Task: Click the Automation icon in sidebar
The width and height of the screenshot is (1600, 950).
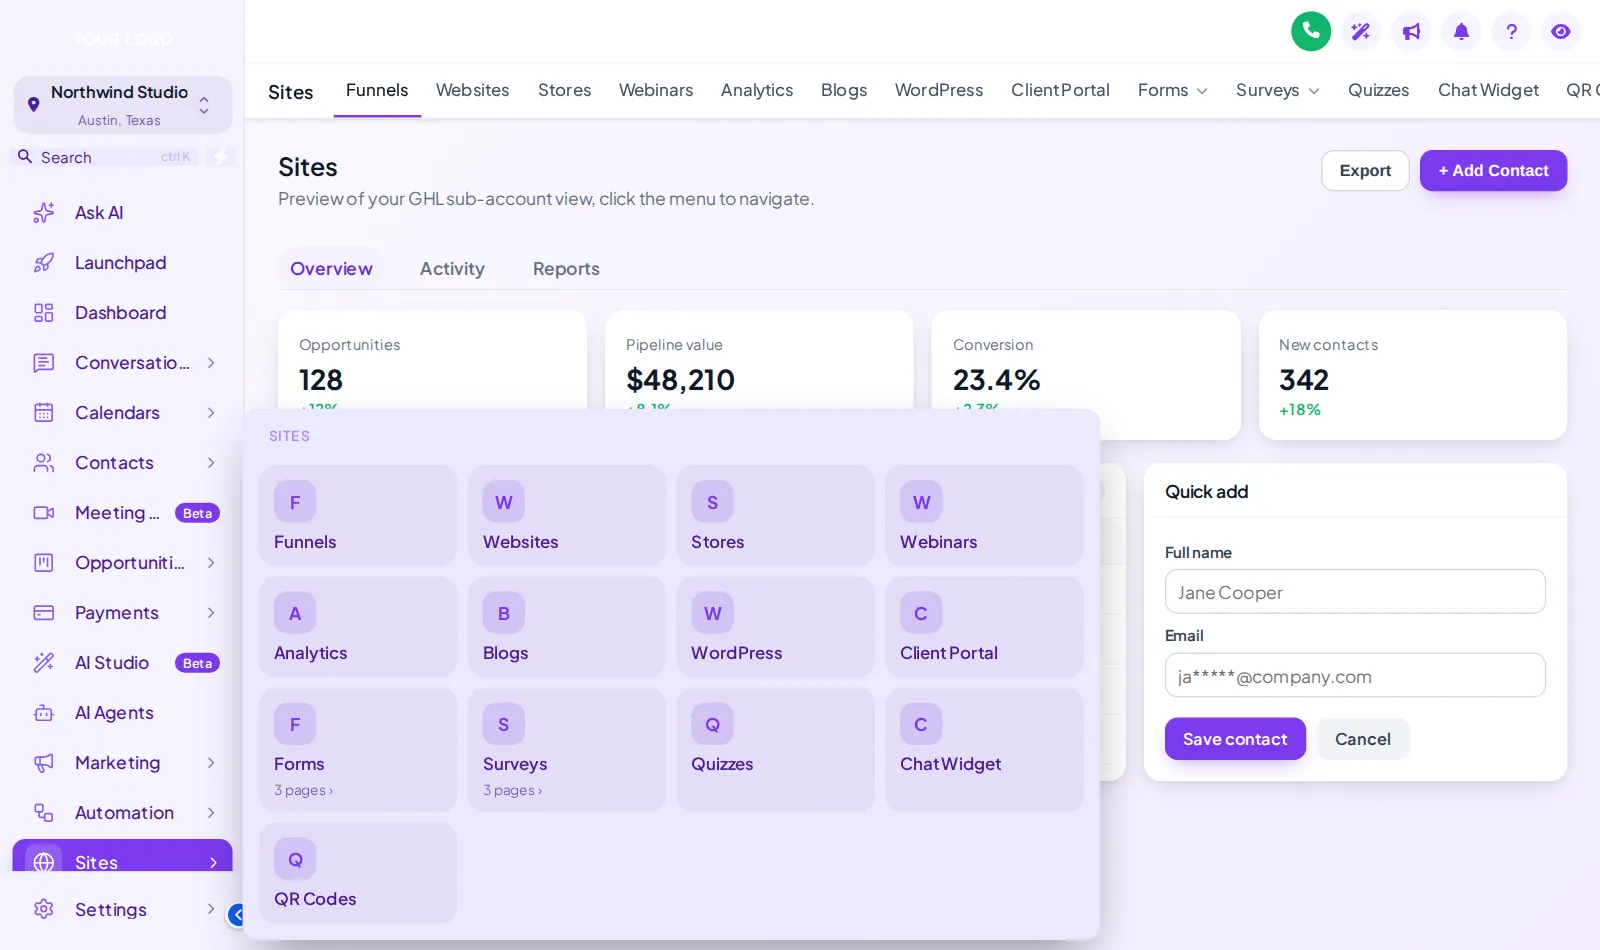Action: click(44, 813)
